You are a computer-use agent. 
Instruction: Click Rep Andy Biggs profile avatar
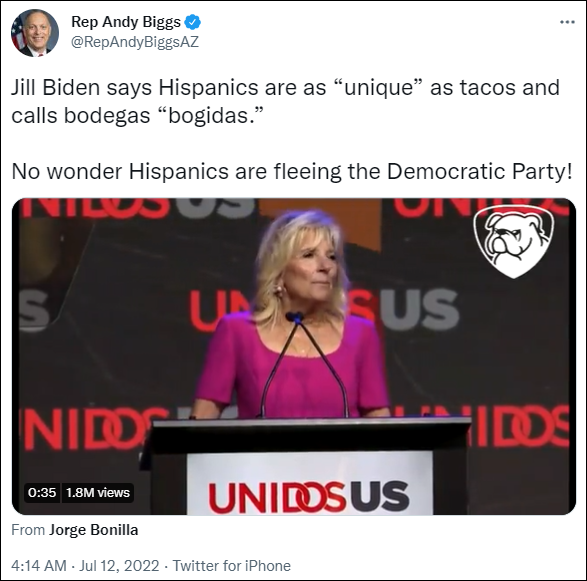point(35,33)
